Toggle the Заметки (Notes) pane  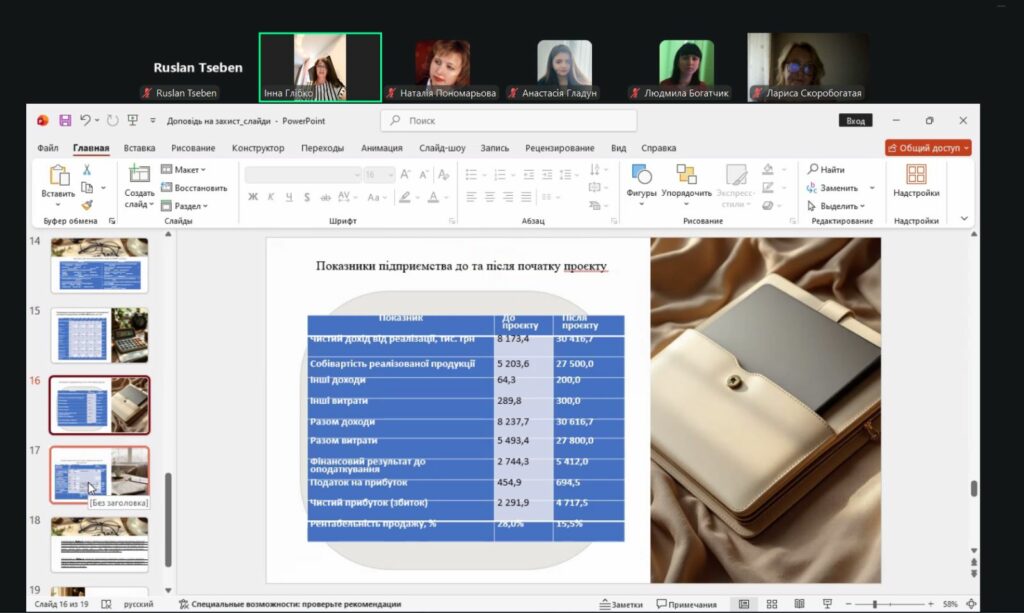(621, 604)
